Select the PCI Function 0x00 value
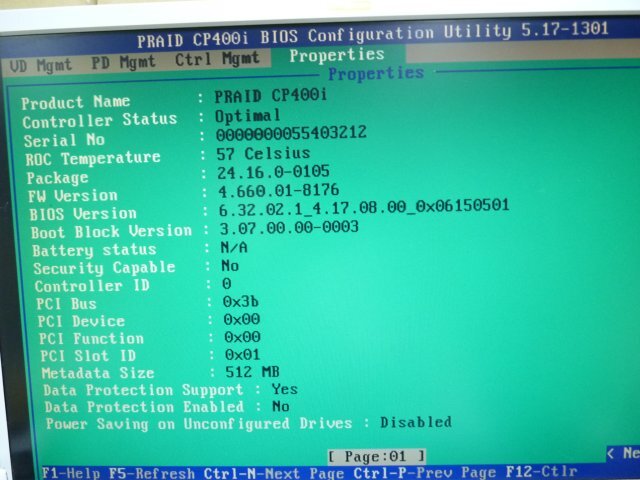This screenshot has width=640, height=480. coord(242,337)
